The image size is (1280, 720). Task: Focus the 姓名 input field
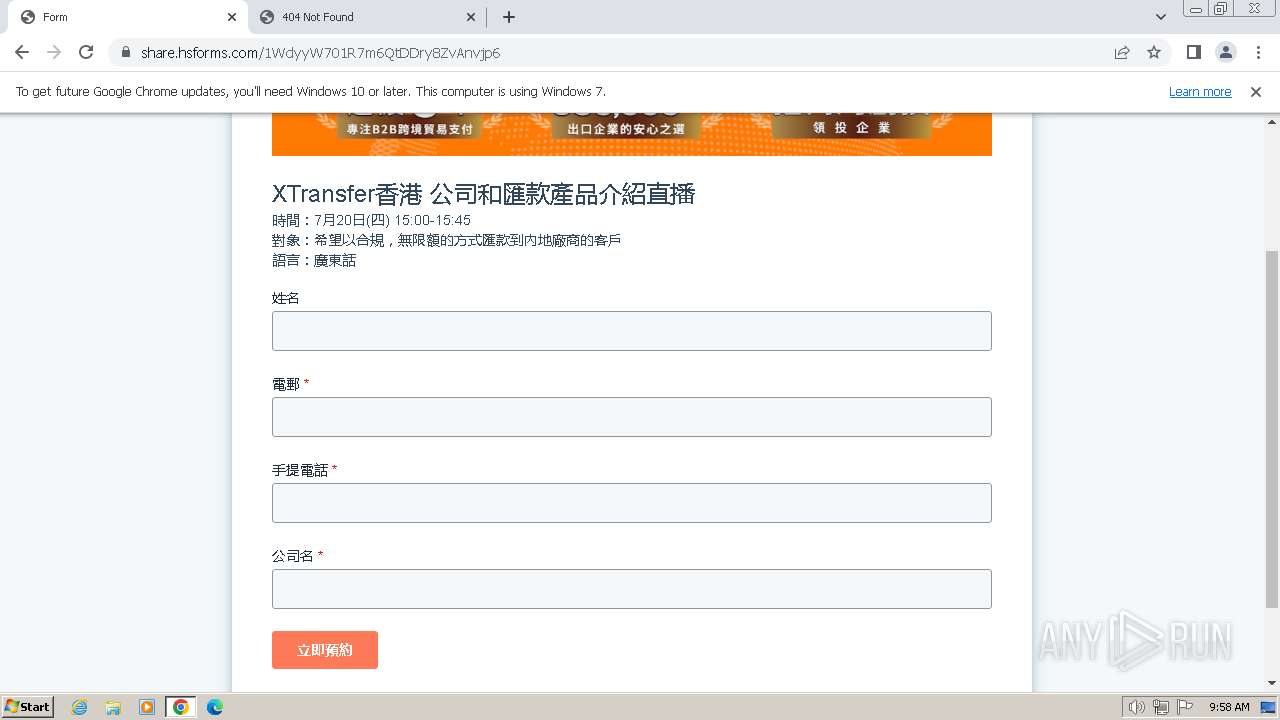(x=632, y=331)
